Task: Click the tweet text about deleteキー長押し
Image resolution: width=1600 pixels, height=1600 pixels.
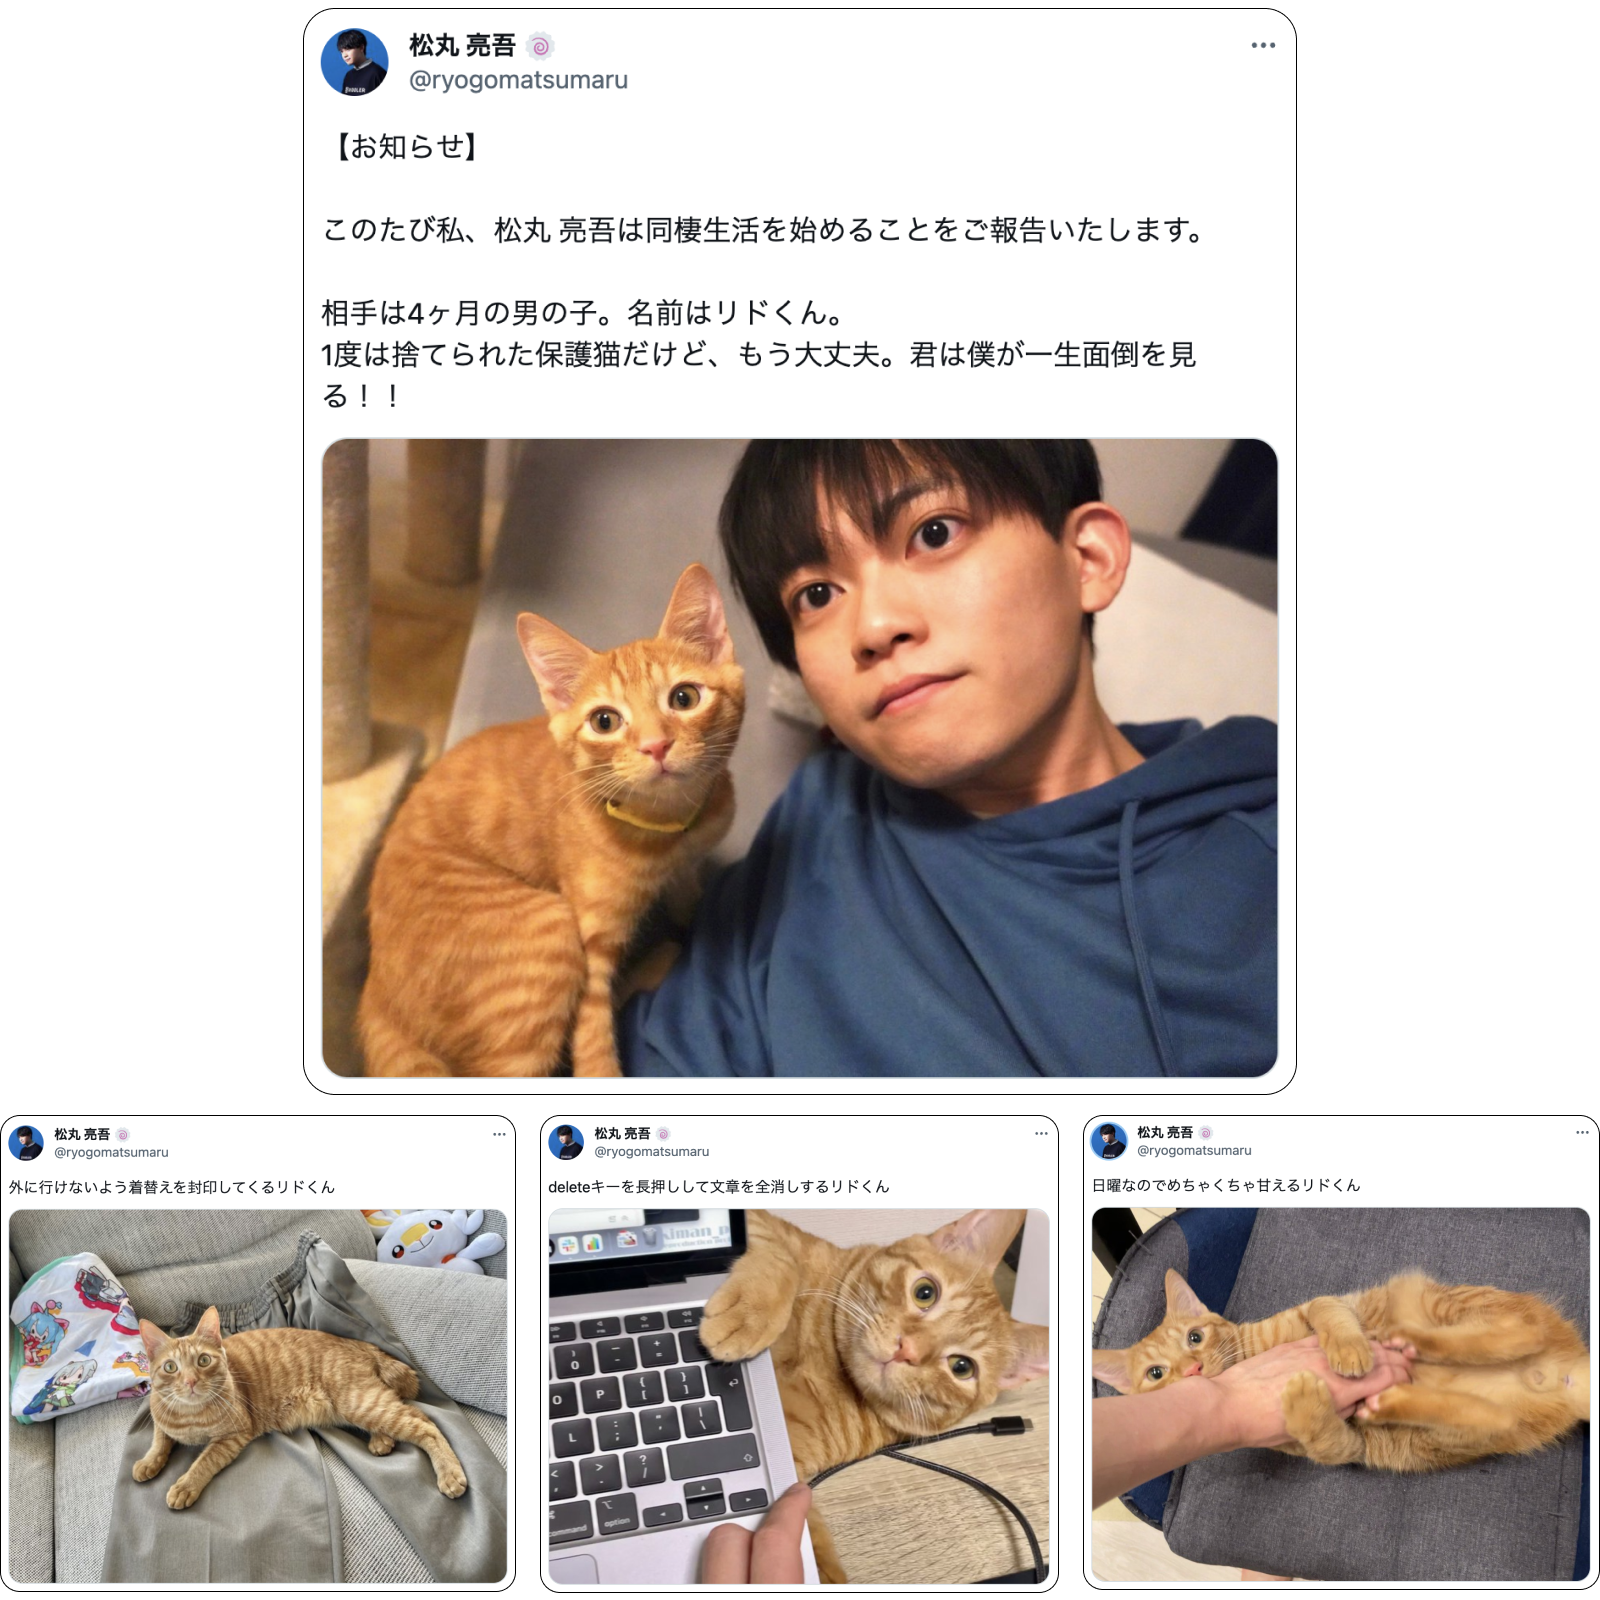Action: tap(719, 1186)
